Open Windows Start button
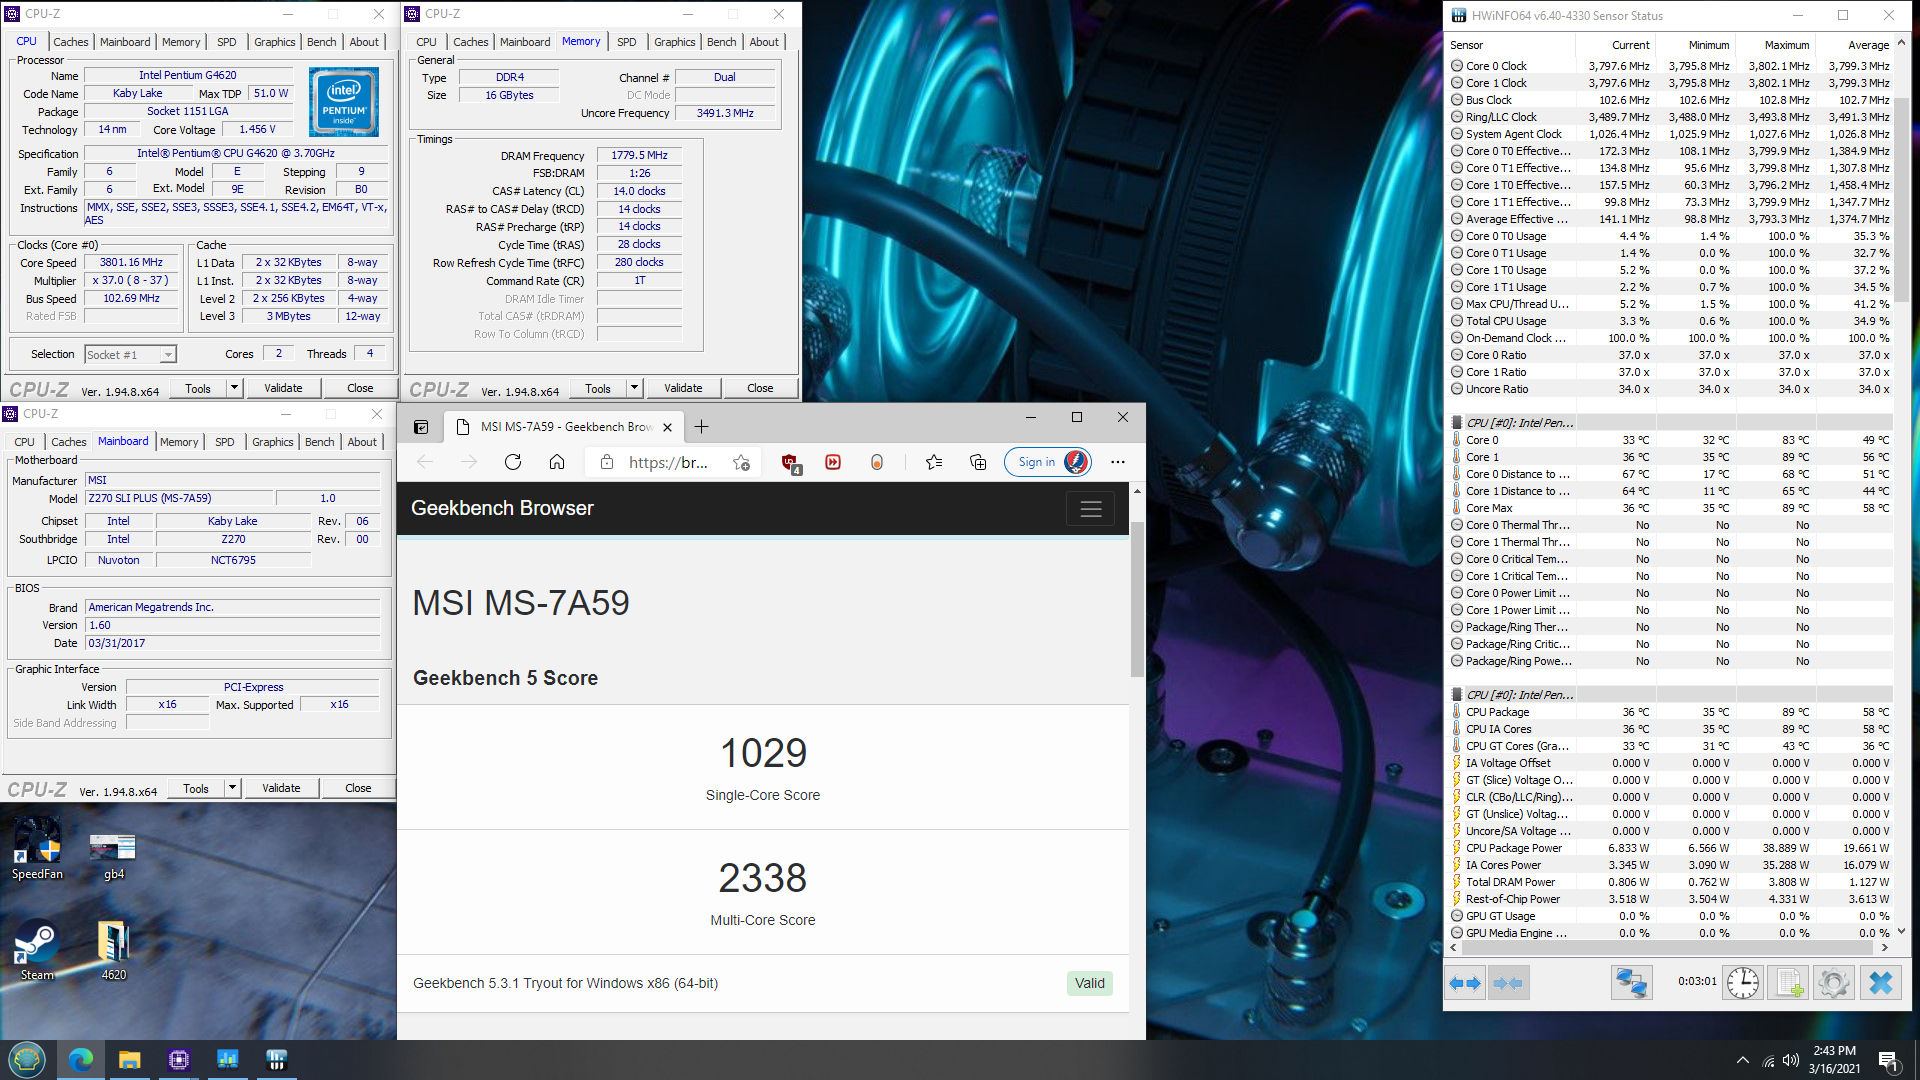This screenshot has height=1080, width=1920. point(27,1059)
